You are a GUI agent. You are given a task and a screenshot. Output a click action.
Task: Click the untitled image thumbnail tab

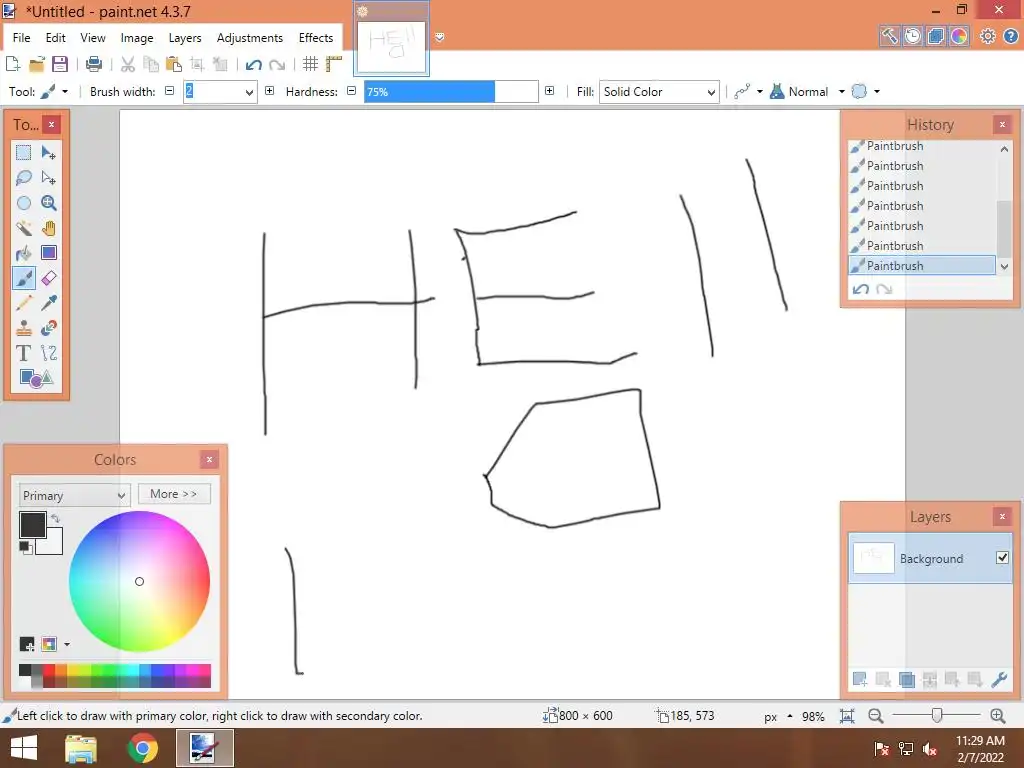point(391,46)
